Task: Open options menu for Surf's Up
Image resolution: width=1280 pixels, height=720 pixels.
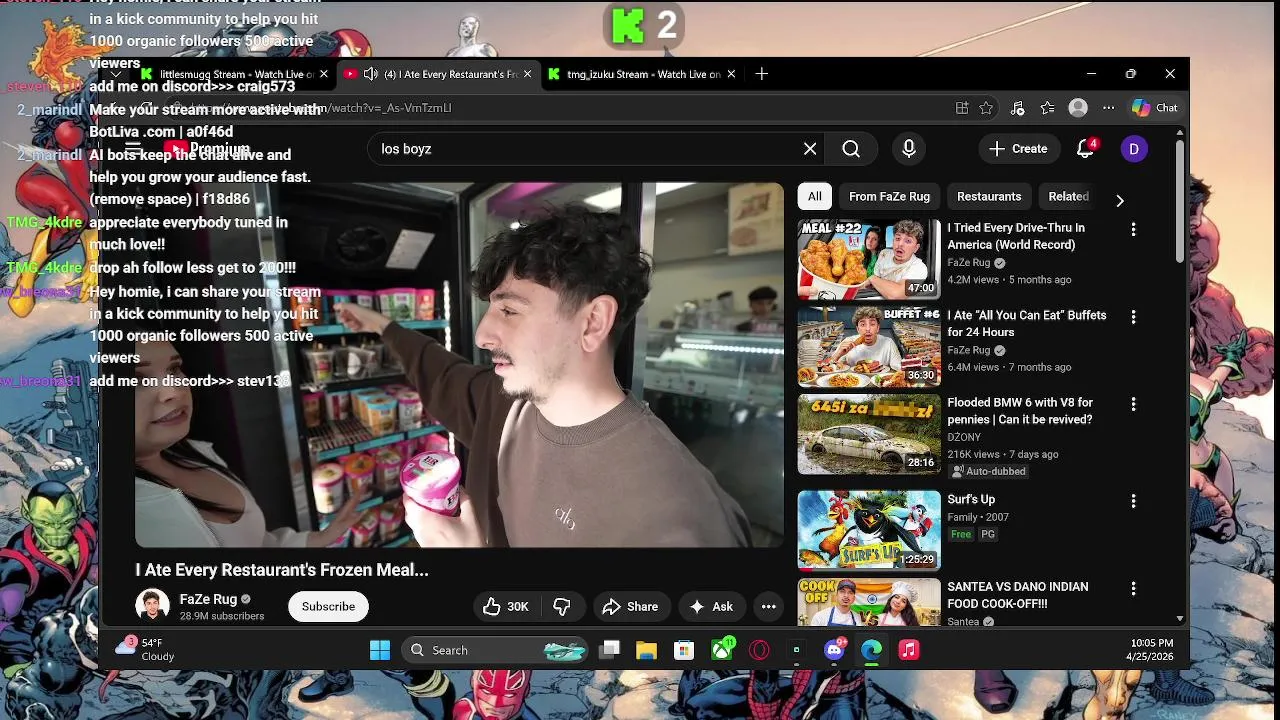Action: (x=1133, y=501)
